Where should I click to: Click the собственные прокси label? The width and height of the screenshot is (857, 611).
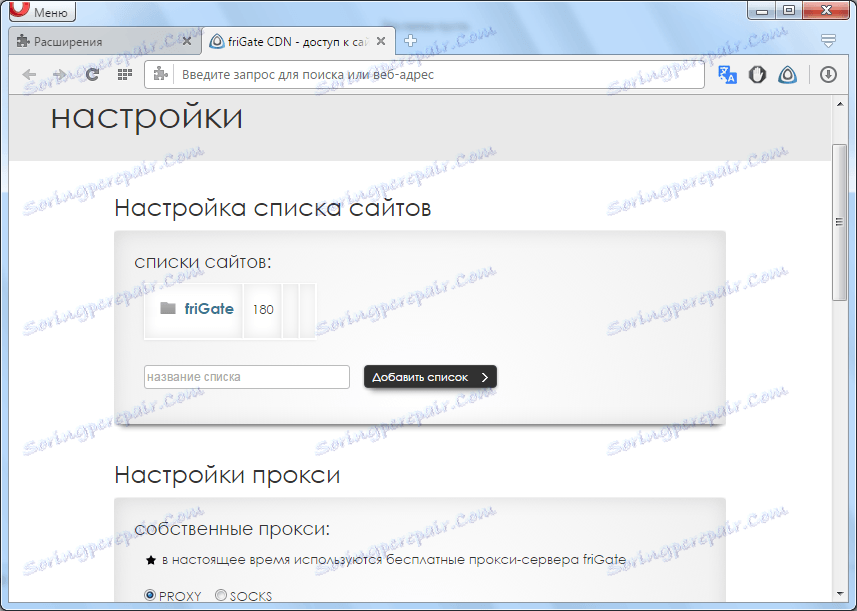(x=232, y=529)
